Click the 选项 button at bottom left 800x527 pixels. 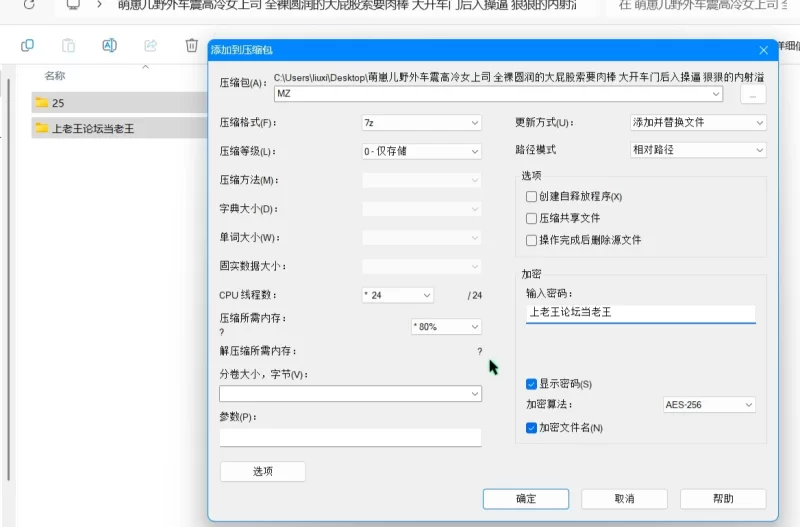263,471
